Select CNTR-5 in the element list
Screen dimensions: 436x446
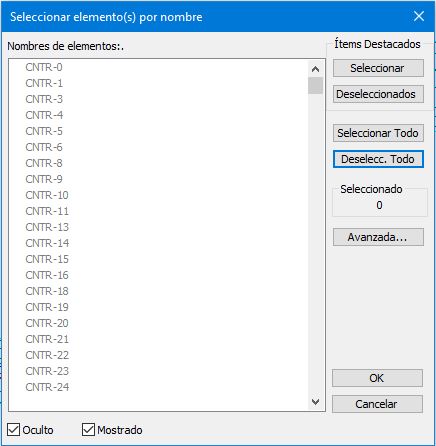(x=44, y=131)
